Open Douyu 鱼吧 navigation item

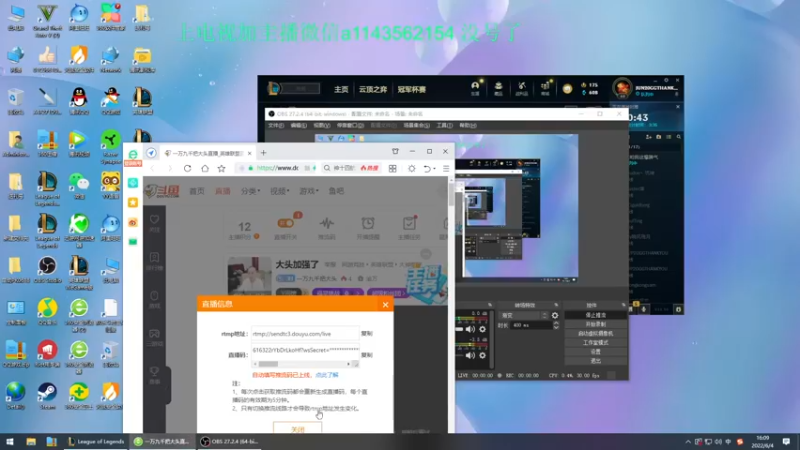click(x=336, y=191)
